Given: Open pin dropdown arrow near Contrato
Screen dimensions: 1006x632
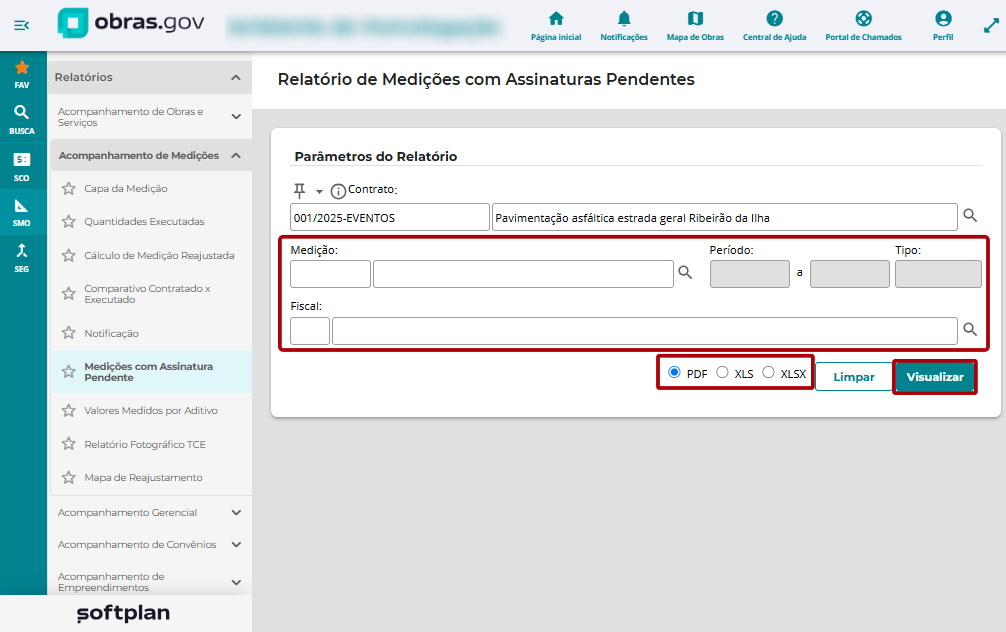Looking at the screenshot, I should 319,192.
